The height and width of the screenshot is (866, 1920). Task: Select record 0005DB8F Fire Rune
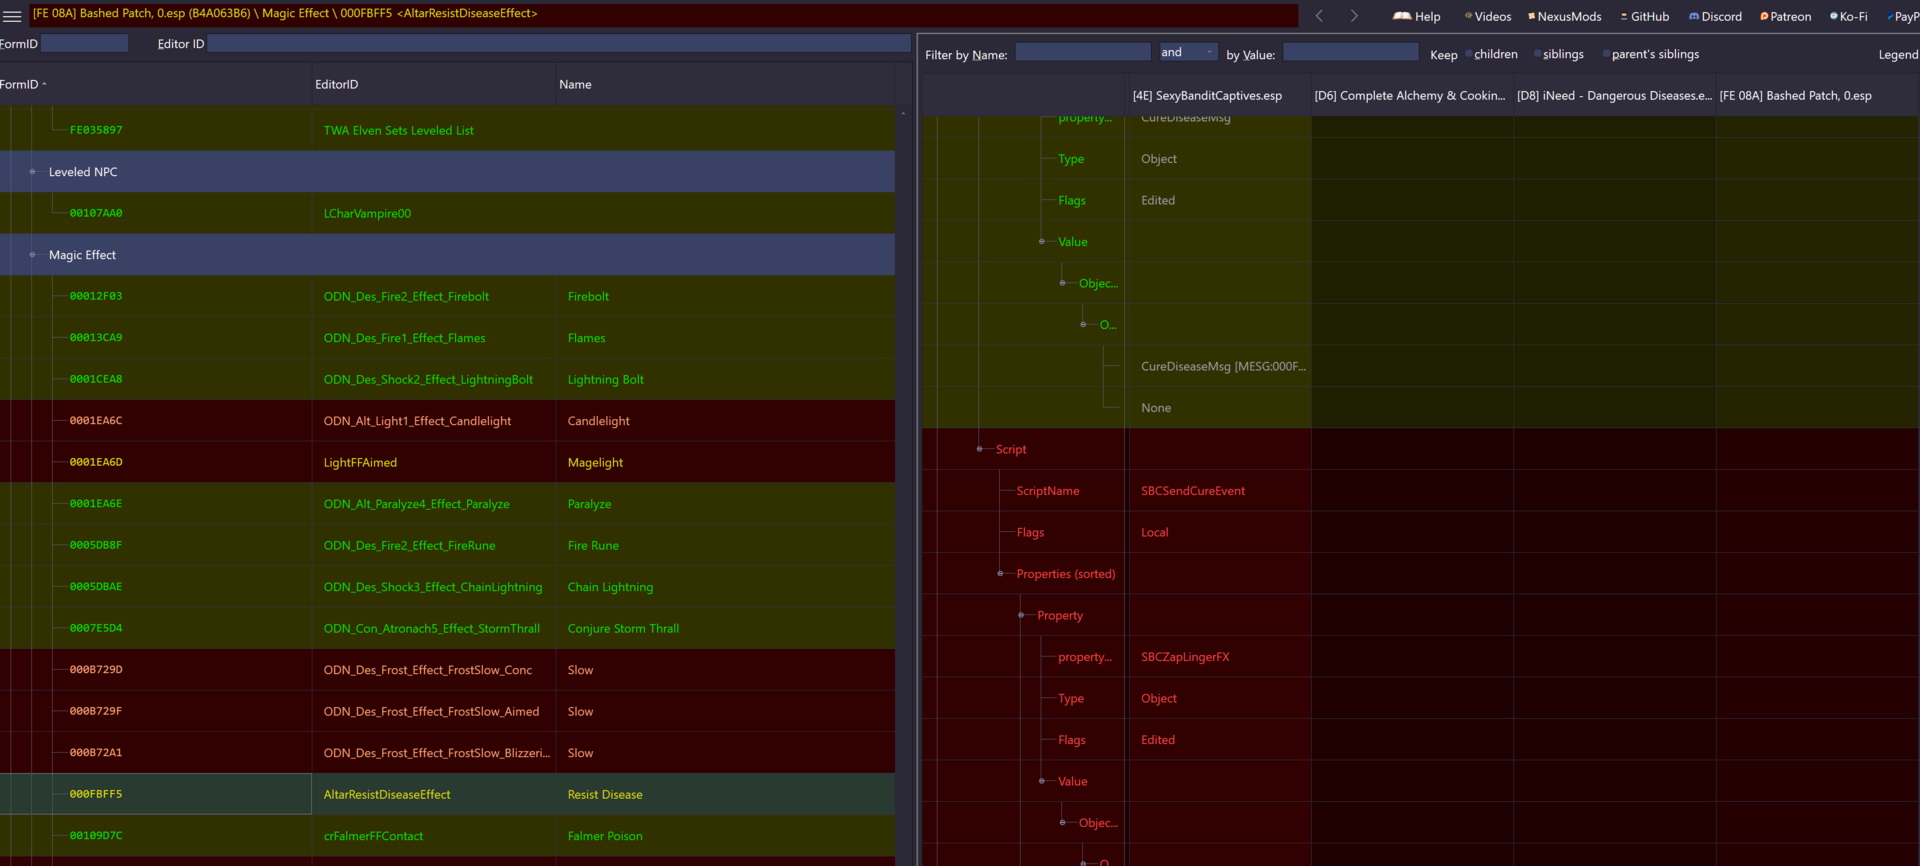point(447,546)
